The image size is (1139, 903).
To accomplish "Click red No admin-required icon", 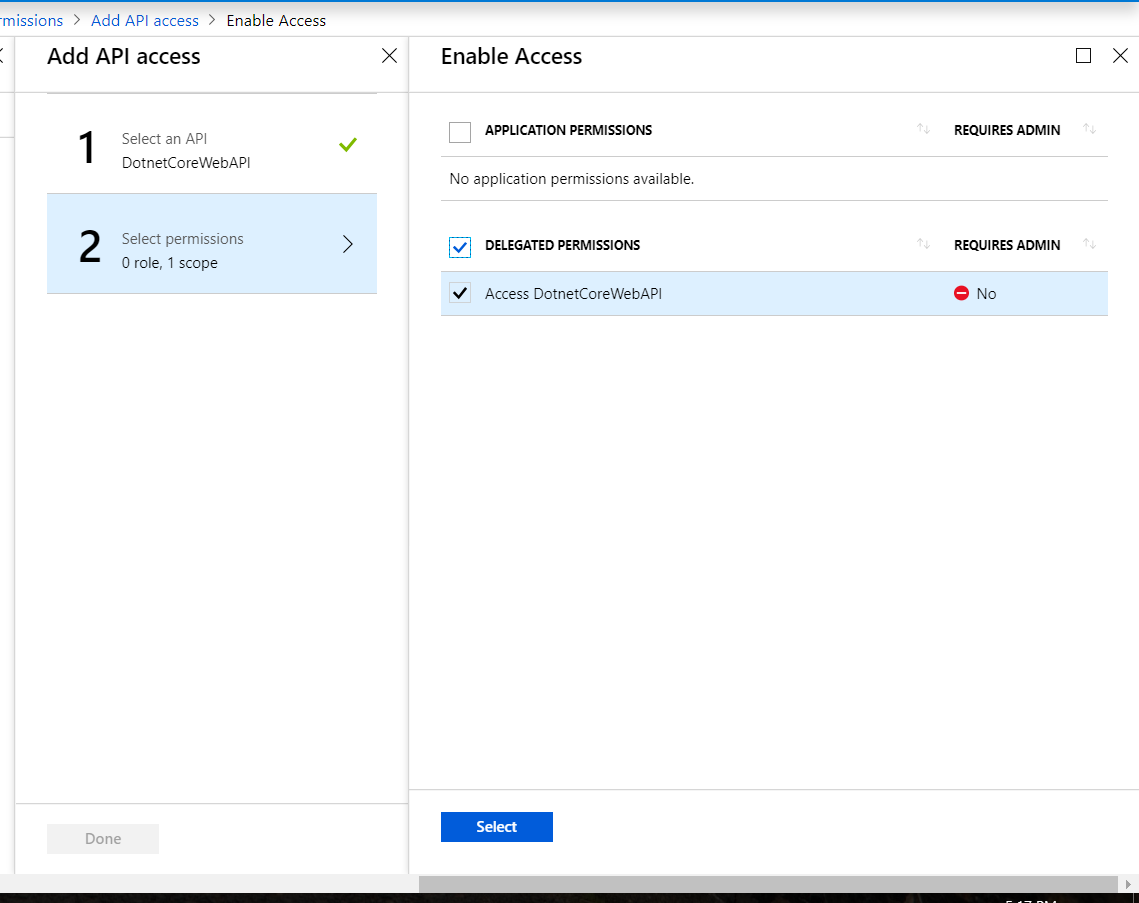I will pos(961,294).
